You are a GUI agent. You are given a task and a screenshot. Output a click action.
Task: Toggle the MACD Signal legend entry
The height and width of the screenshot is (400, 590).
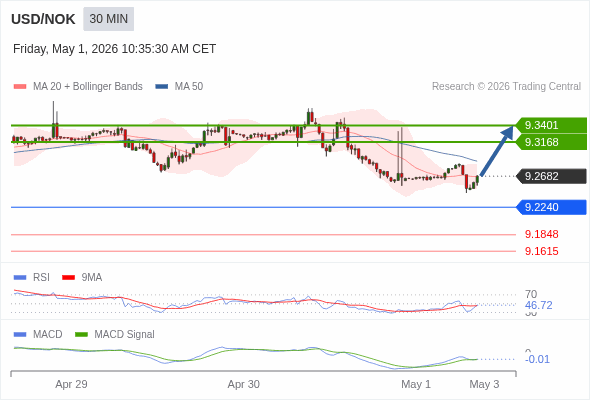coord(115,334)
